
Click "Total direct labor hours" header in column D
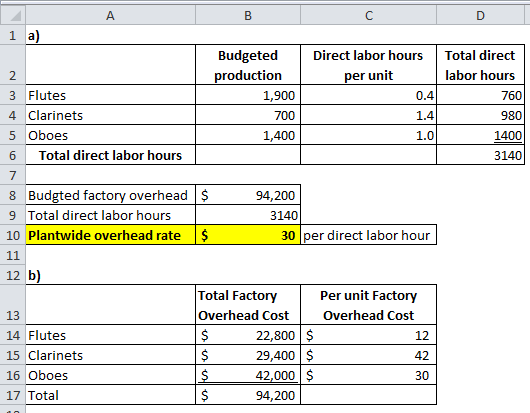pos(480,65)
